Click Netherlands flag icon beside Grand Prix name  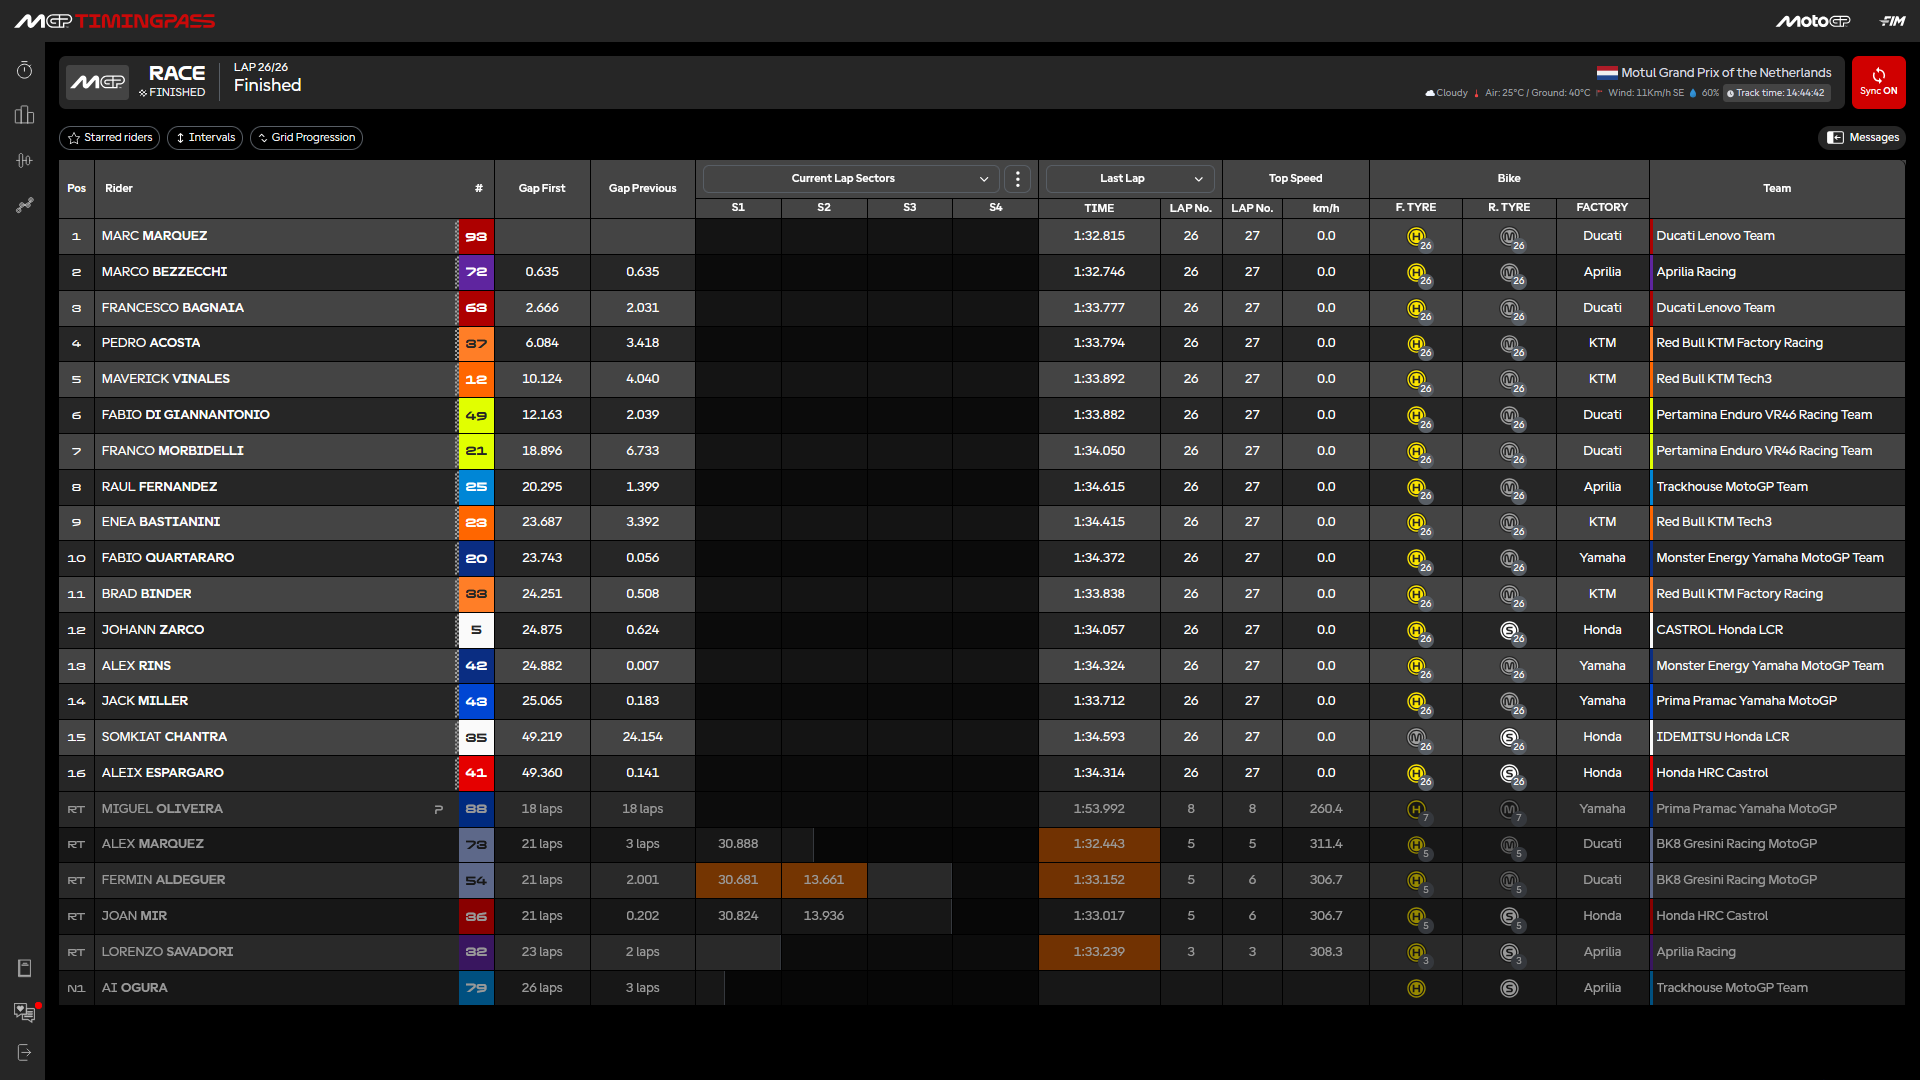click(x=1607, y=73)
